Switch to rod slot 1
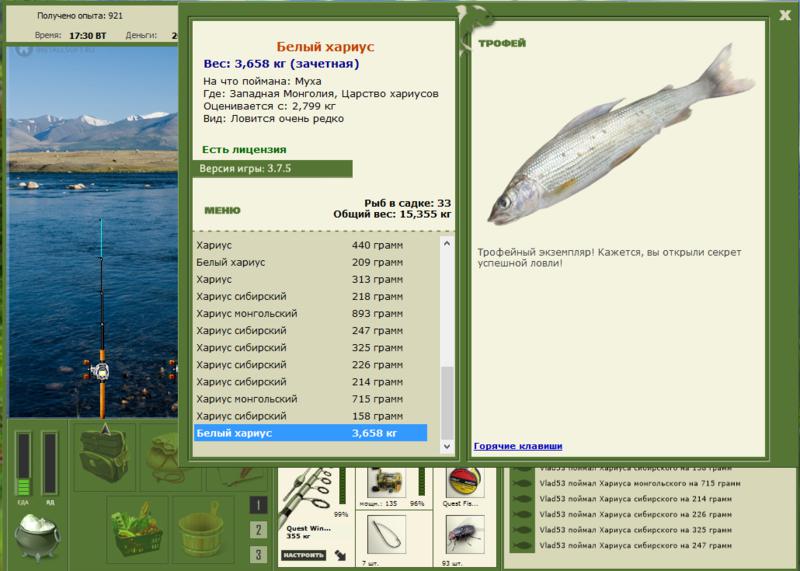This screenshot has height=571, width=800. point(258,505)
